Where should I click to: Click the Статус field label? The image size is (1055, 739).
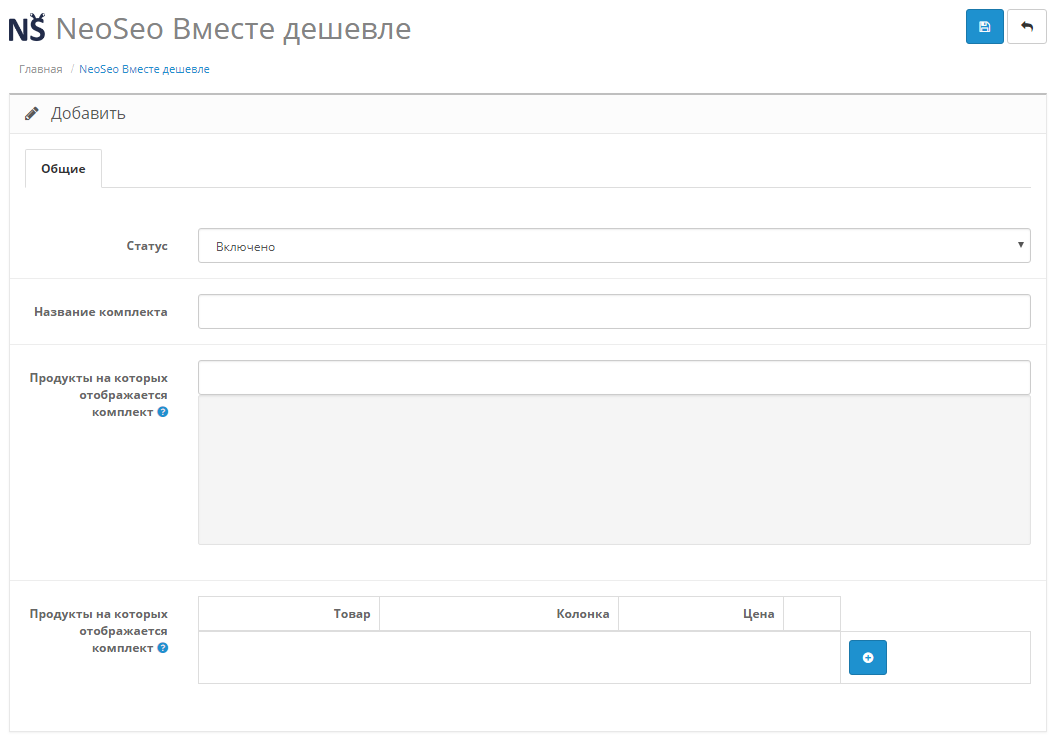click(147, 246)
